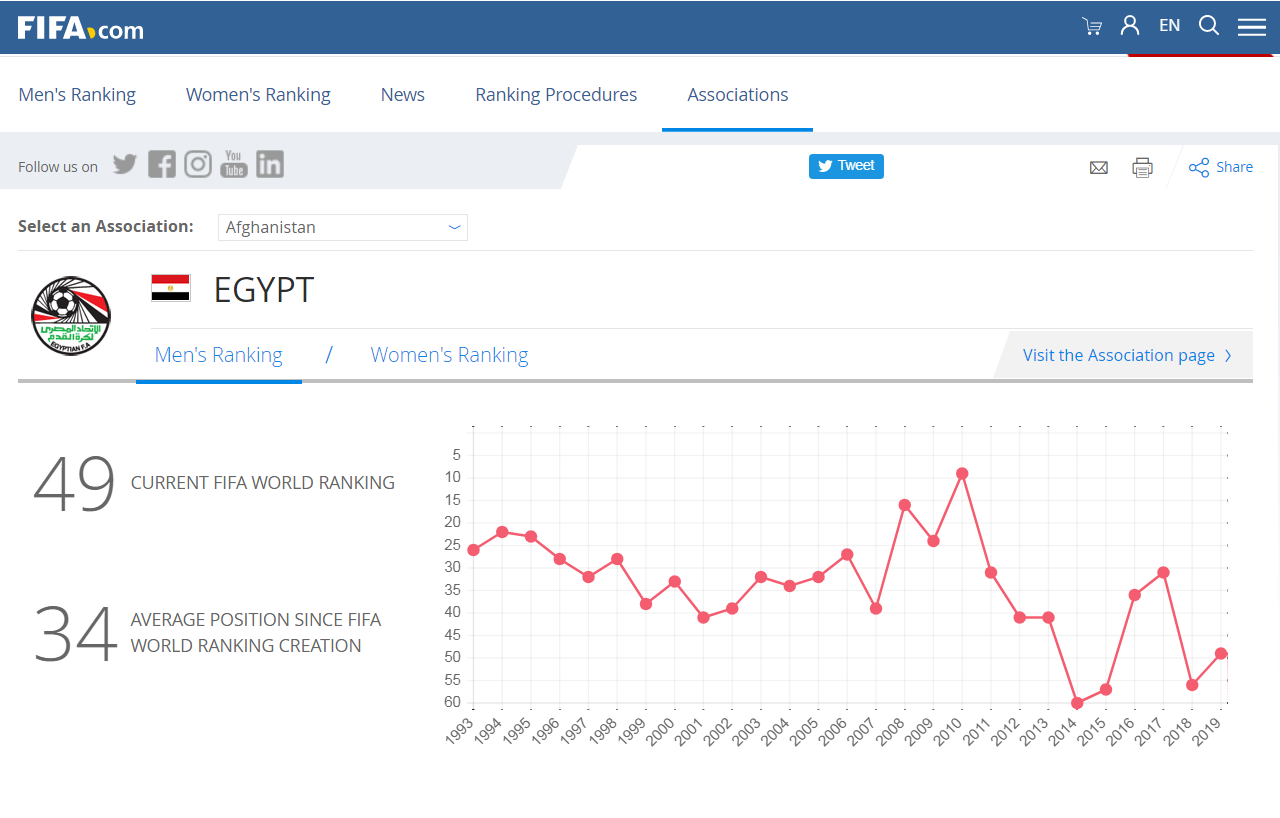Visit FIFA's Instagram page icon

click(x=198, y=164)
